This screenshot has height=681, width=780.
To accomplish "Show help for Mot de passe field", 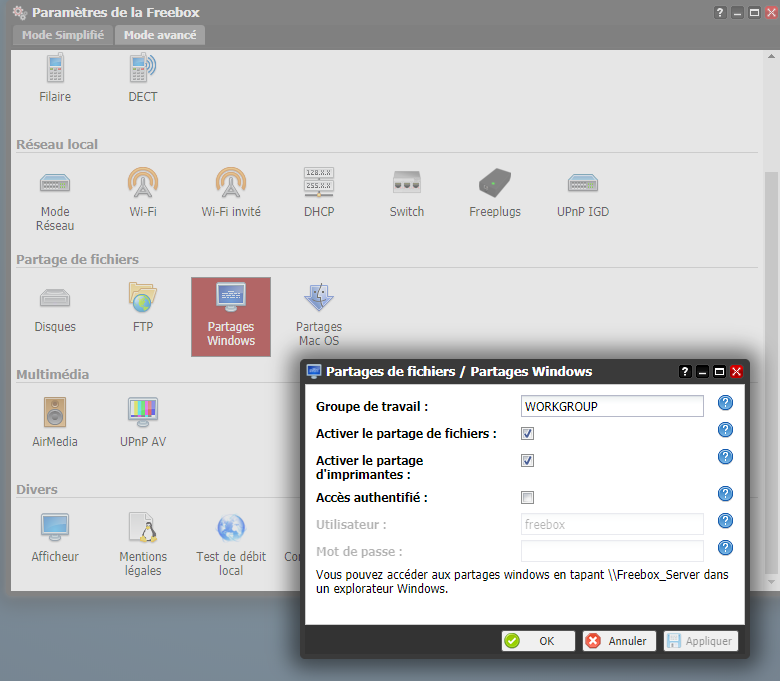I will 725,548.
